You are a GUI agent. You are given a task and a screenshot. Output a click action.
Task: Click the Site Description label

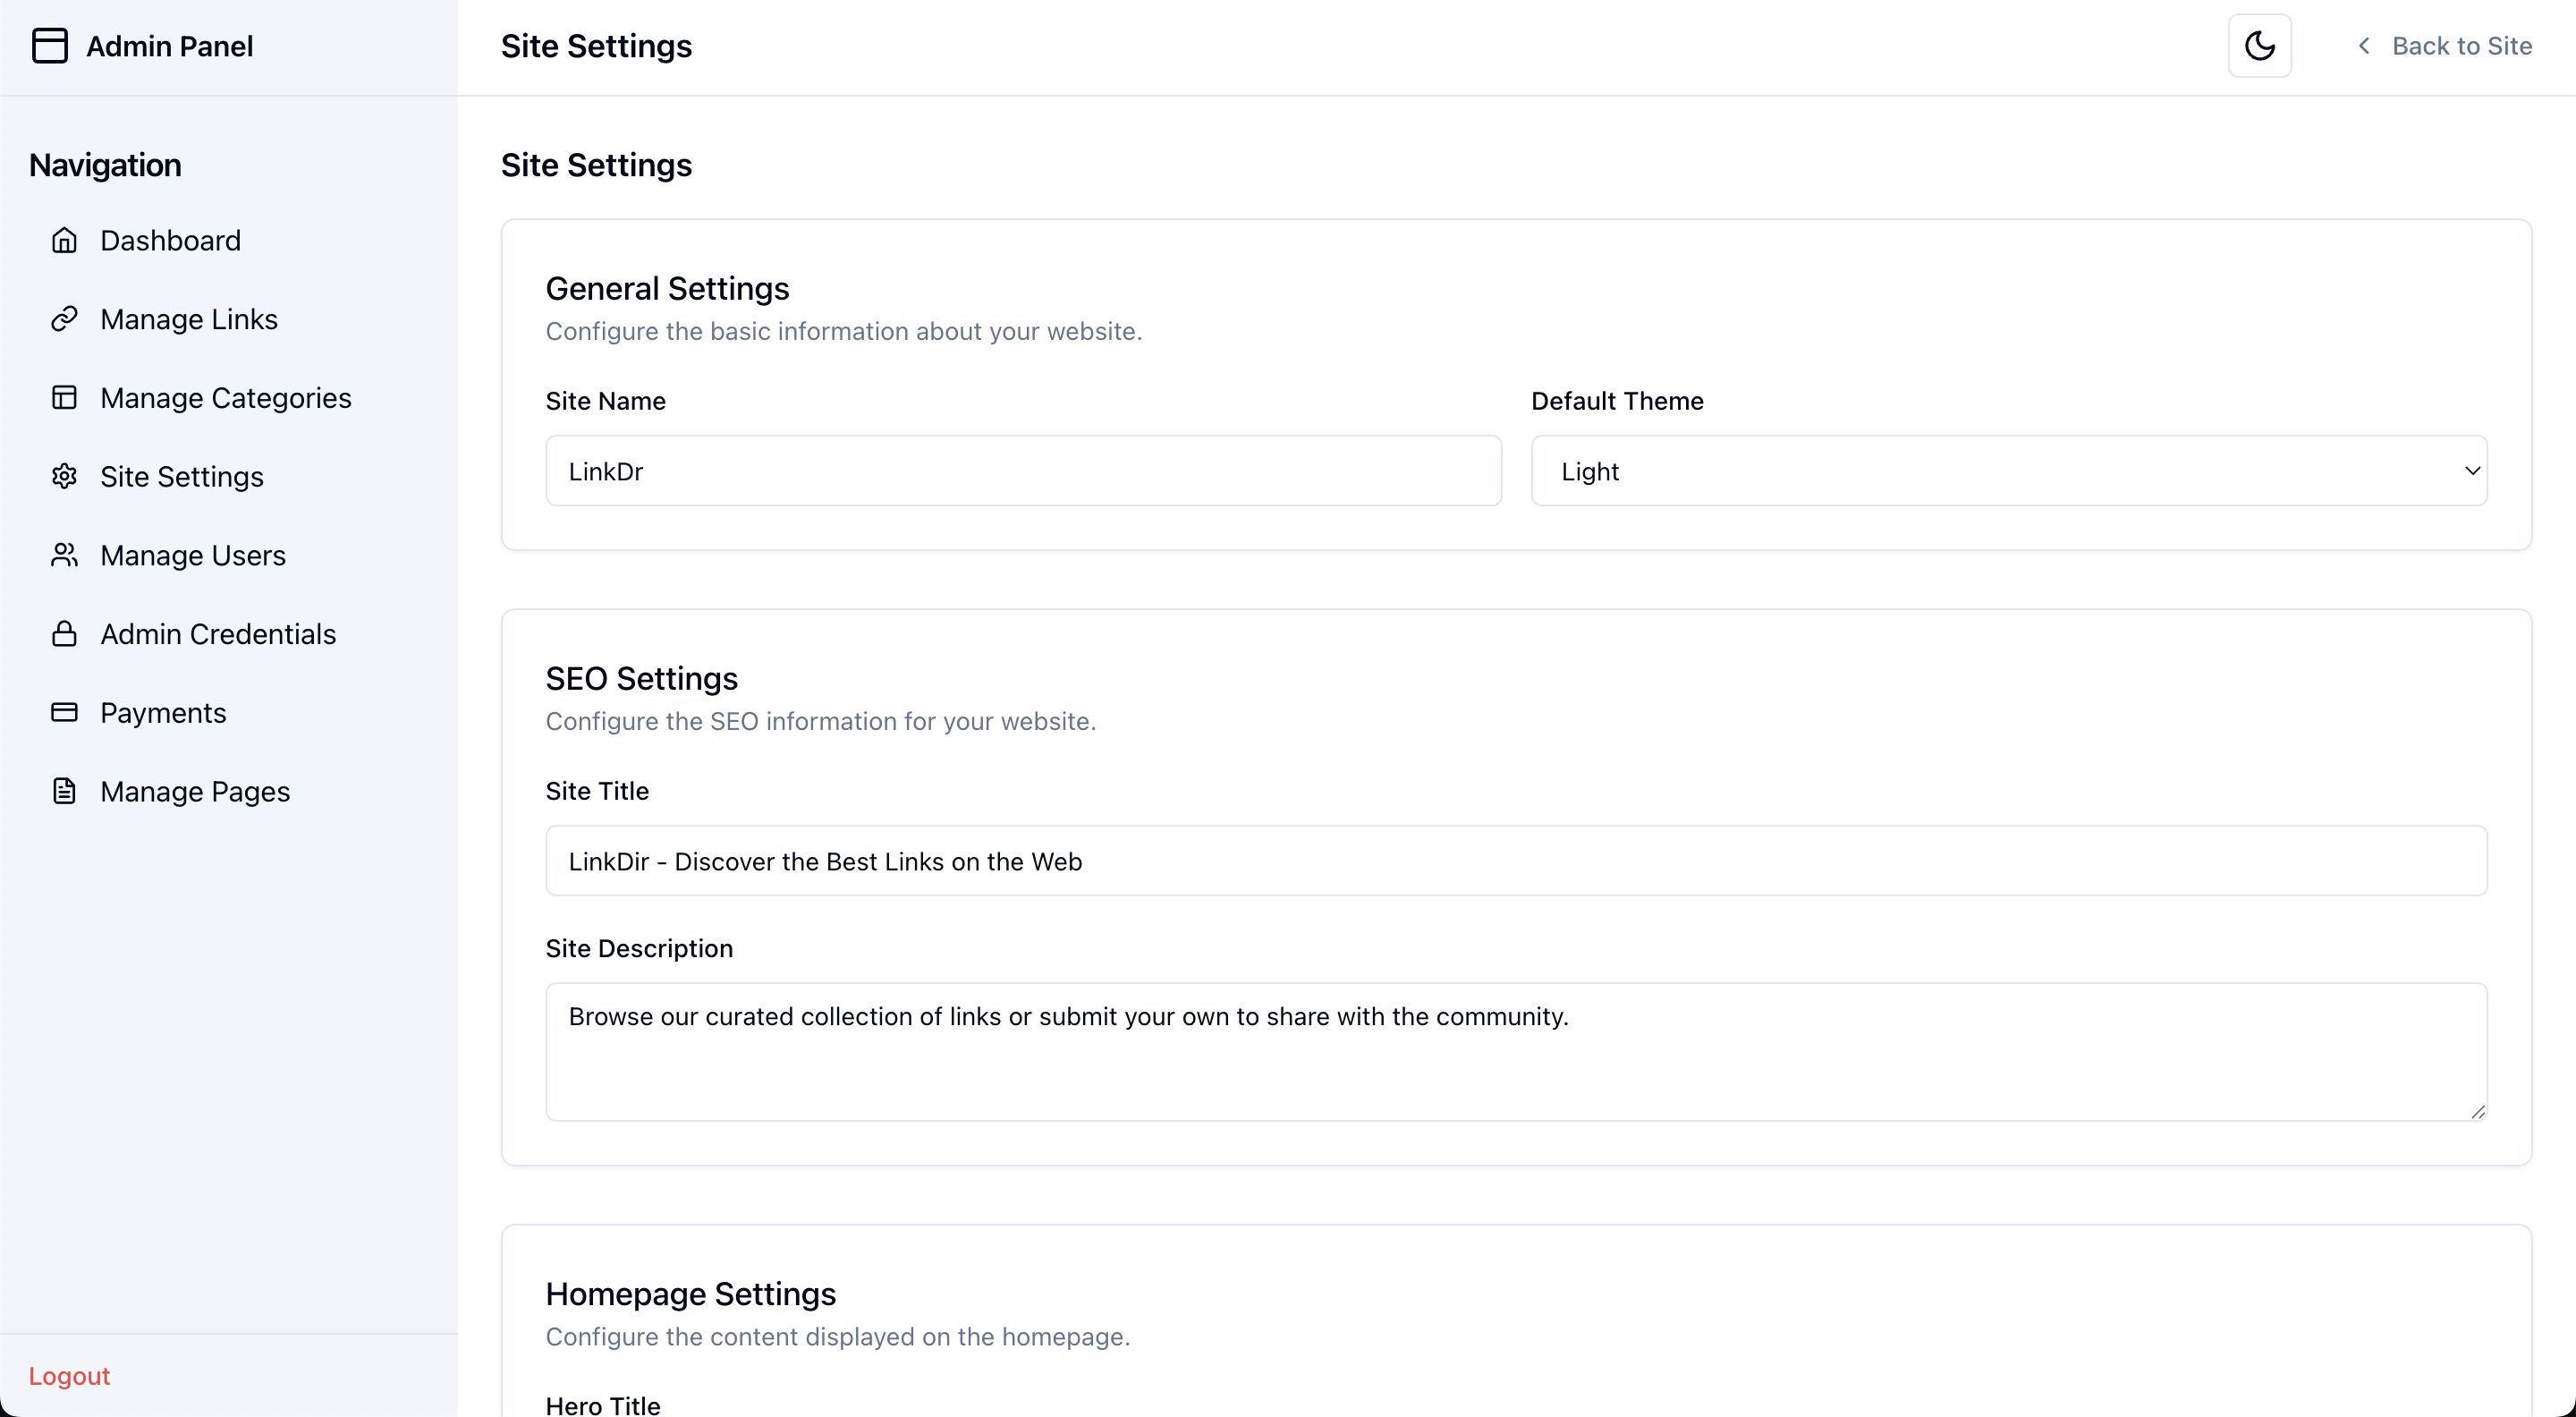coord(639,948)
